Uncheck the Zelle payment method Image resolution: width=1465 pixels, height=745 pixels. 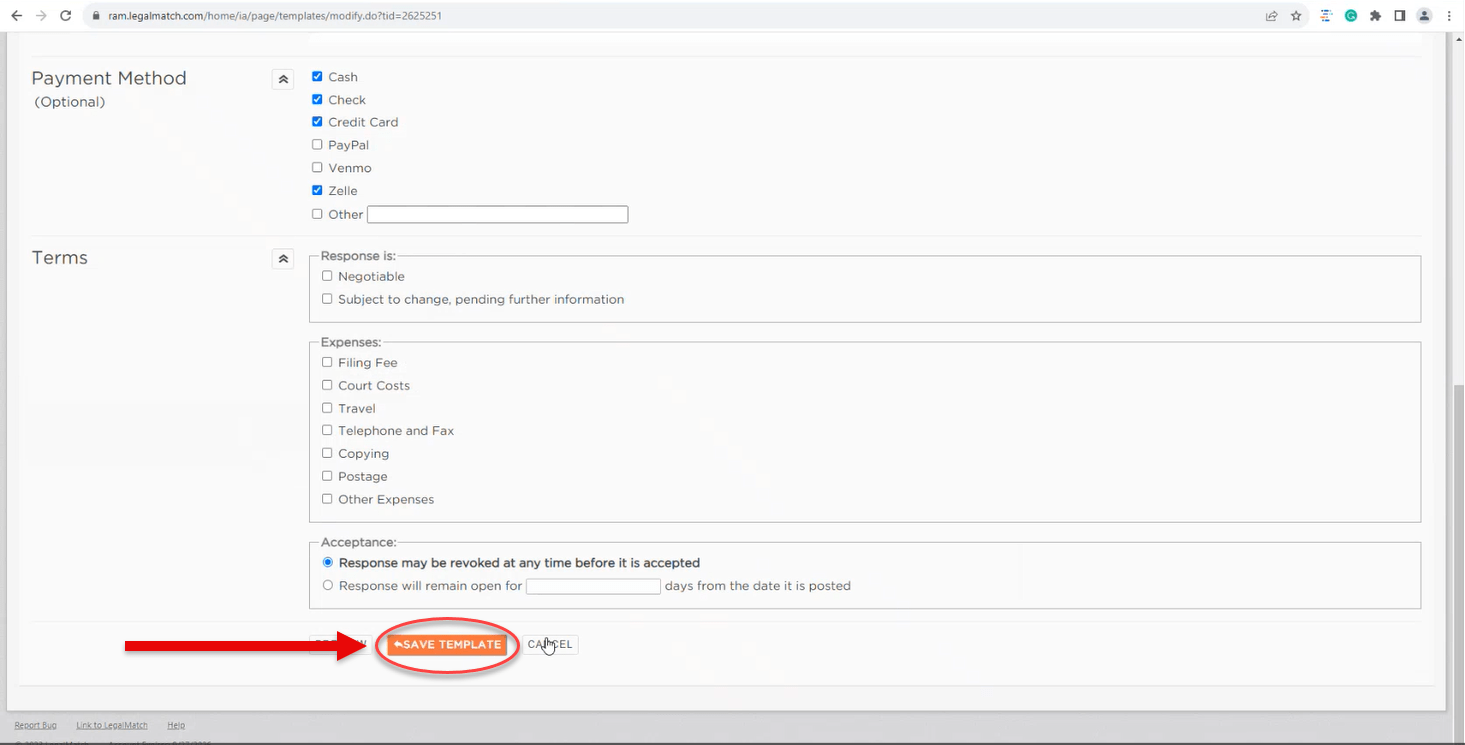317,190
